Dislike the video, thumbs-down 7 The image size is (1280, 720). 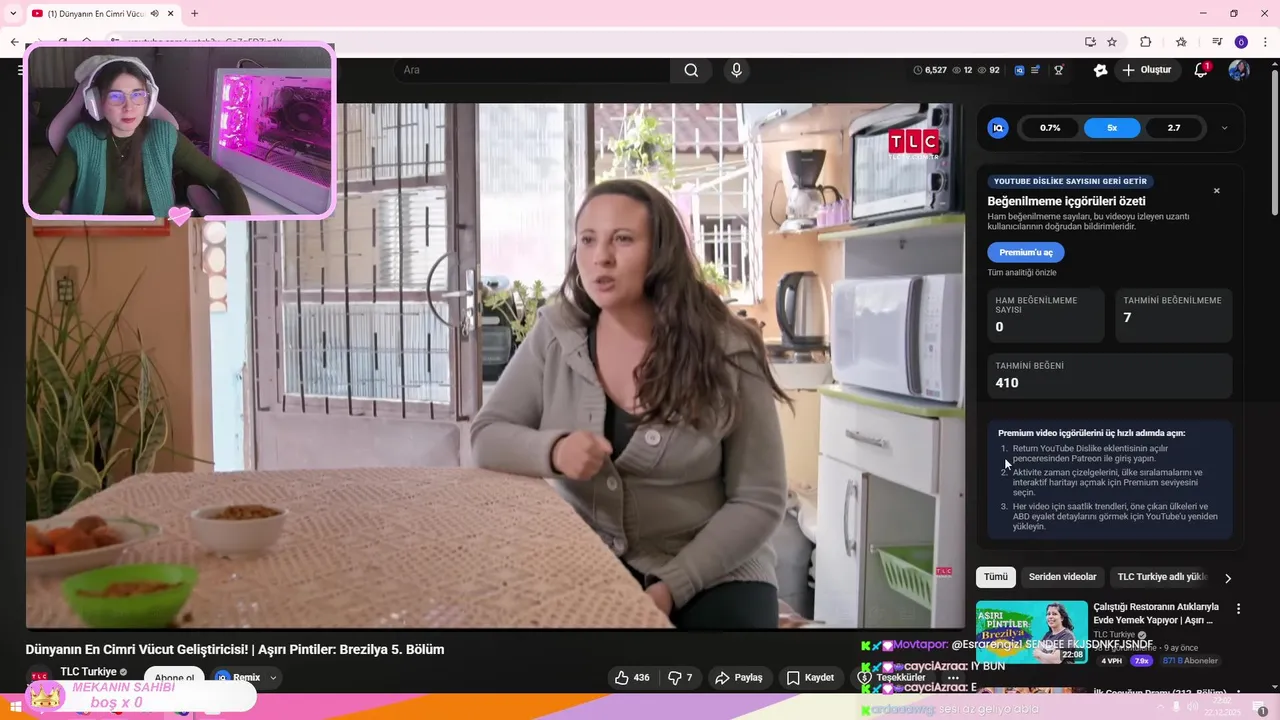680,677
